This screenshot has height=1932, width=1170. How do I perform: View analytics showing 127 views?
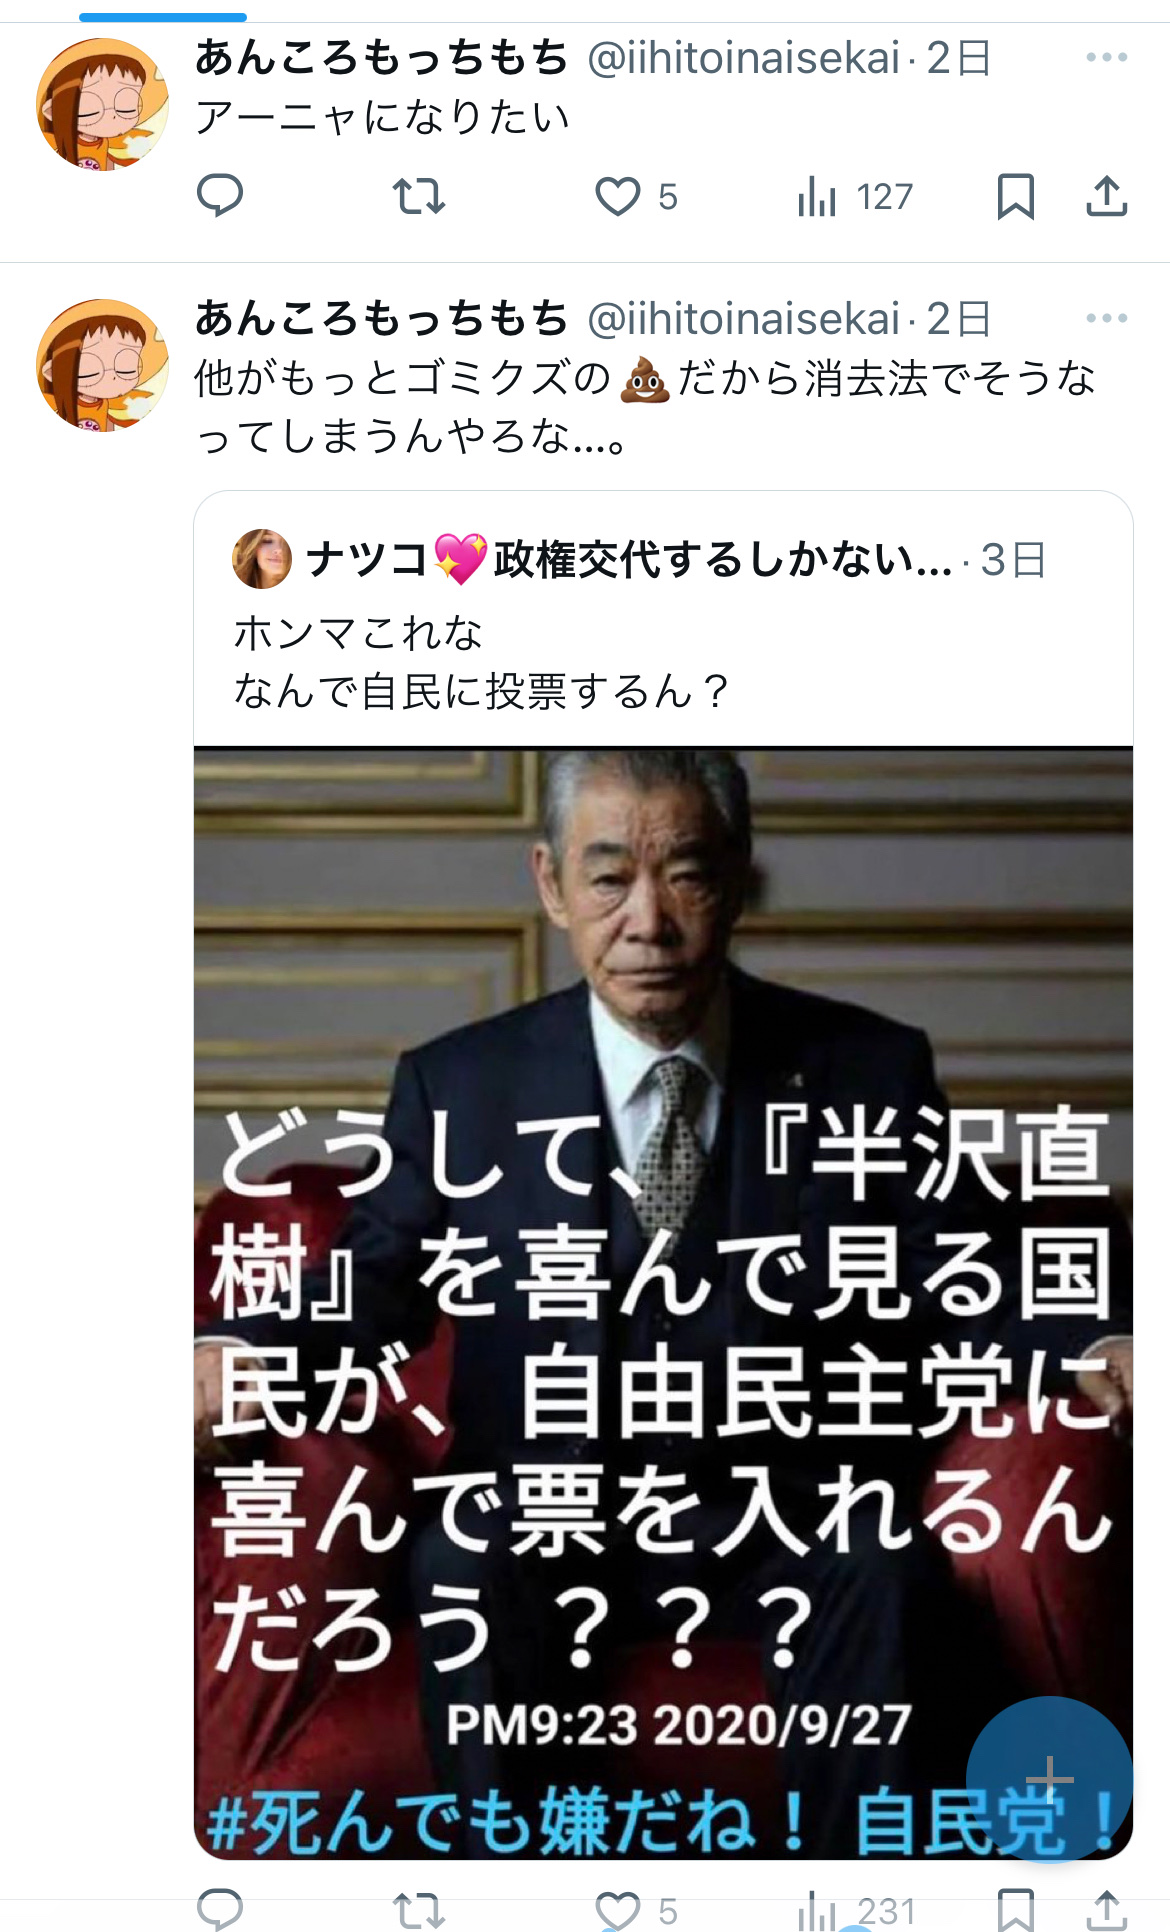(855, 196)
